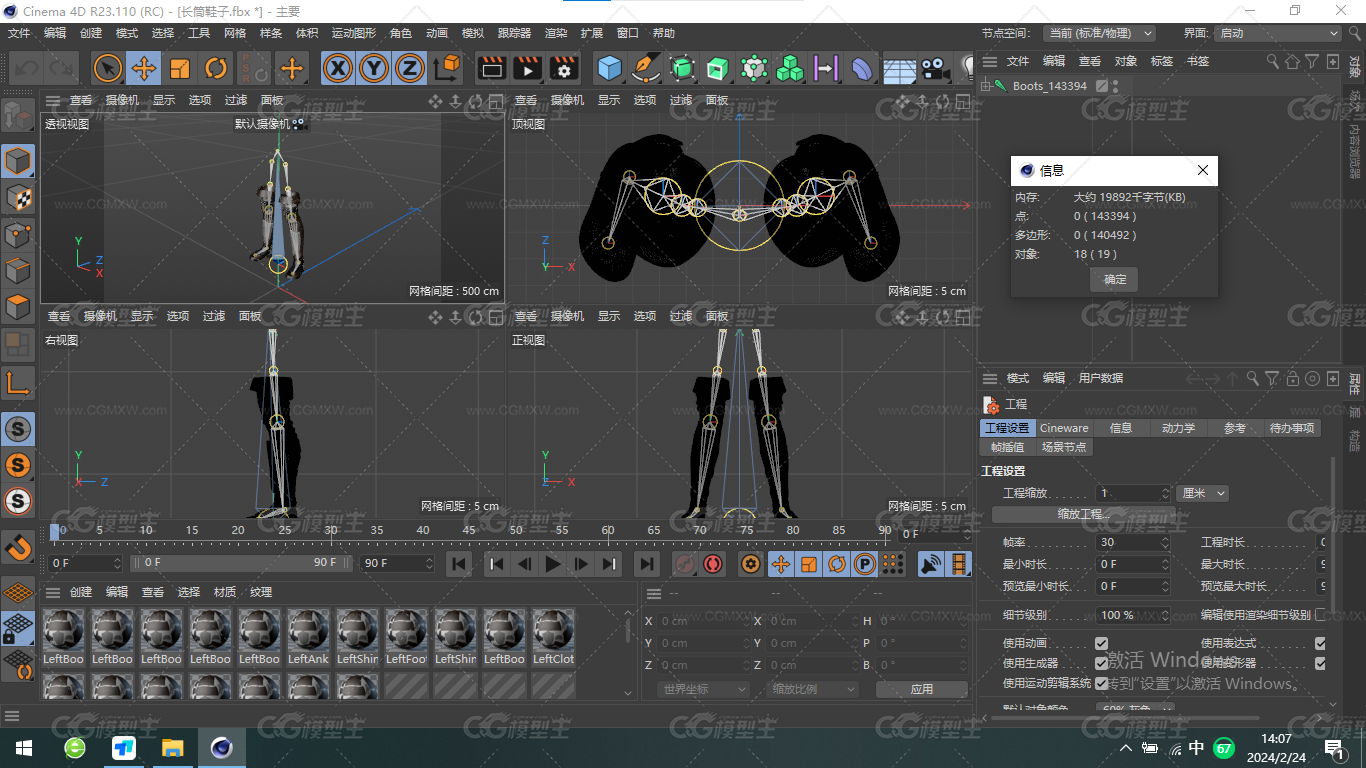
Task: Click frame 45 on the timeline ruler
Action: coord(469,530)
